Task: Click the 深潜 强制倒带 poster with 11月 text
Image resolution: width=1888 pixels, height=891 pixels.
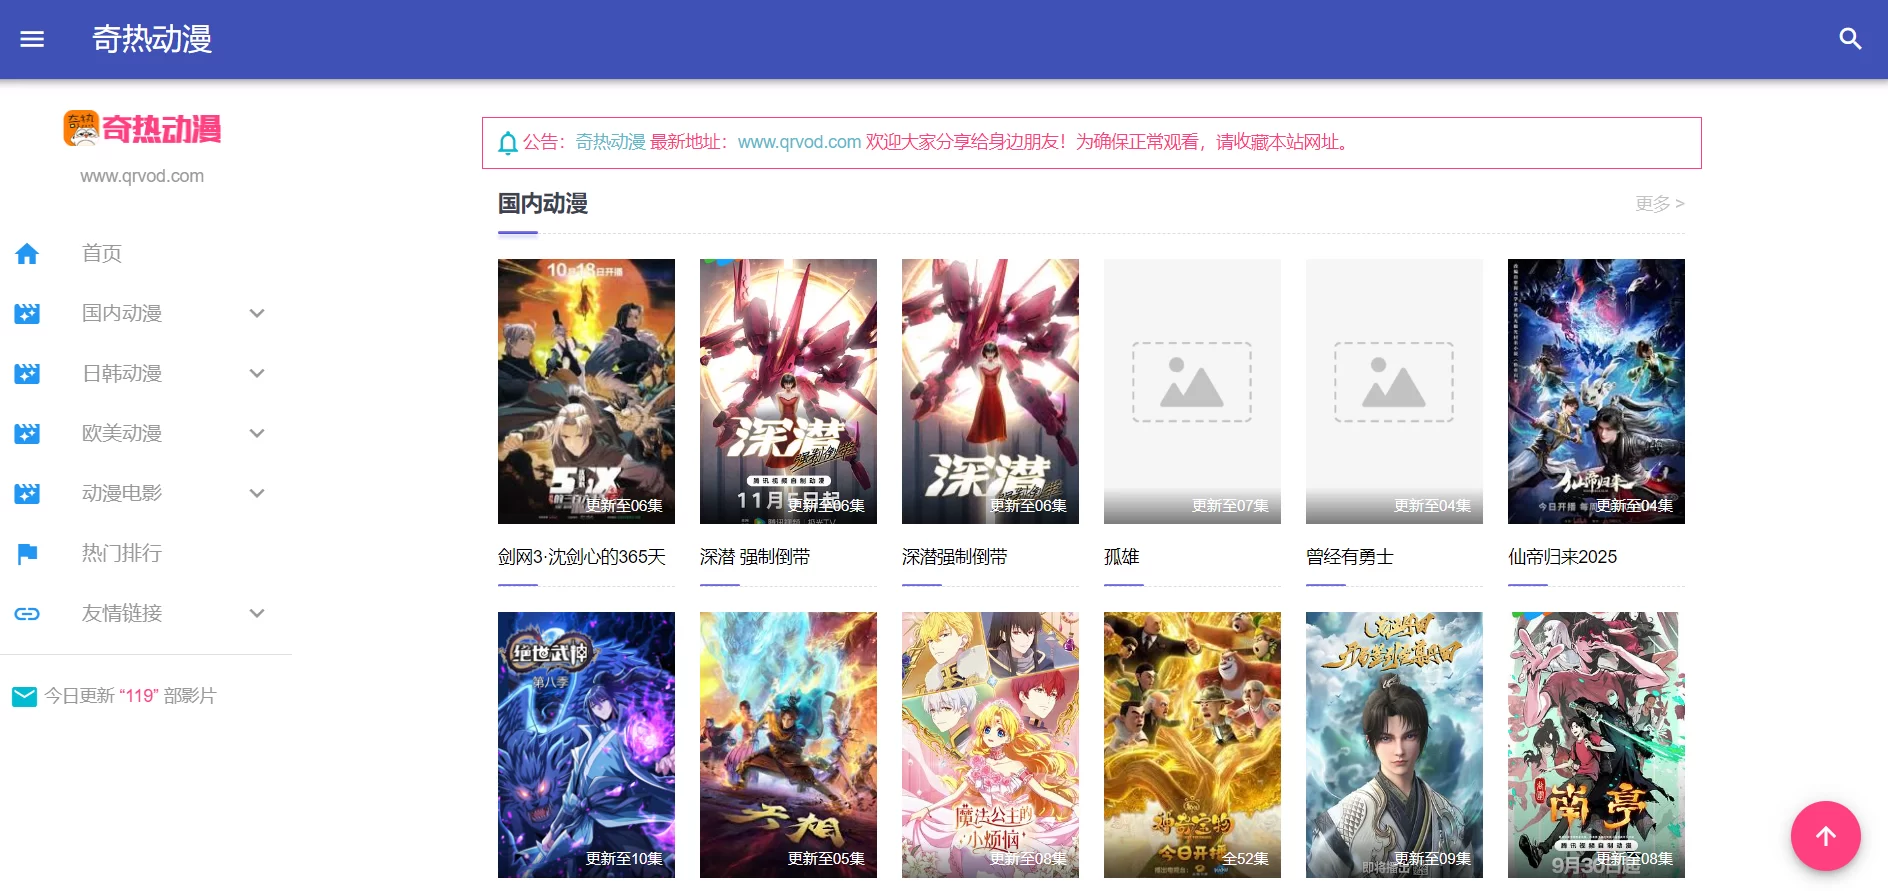Action: click(x=788, y=391)
